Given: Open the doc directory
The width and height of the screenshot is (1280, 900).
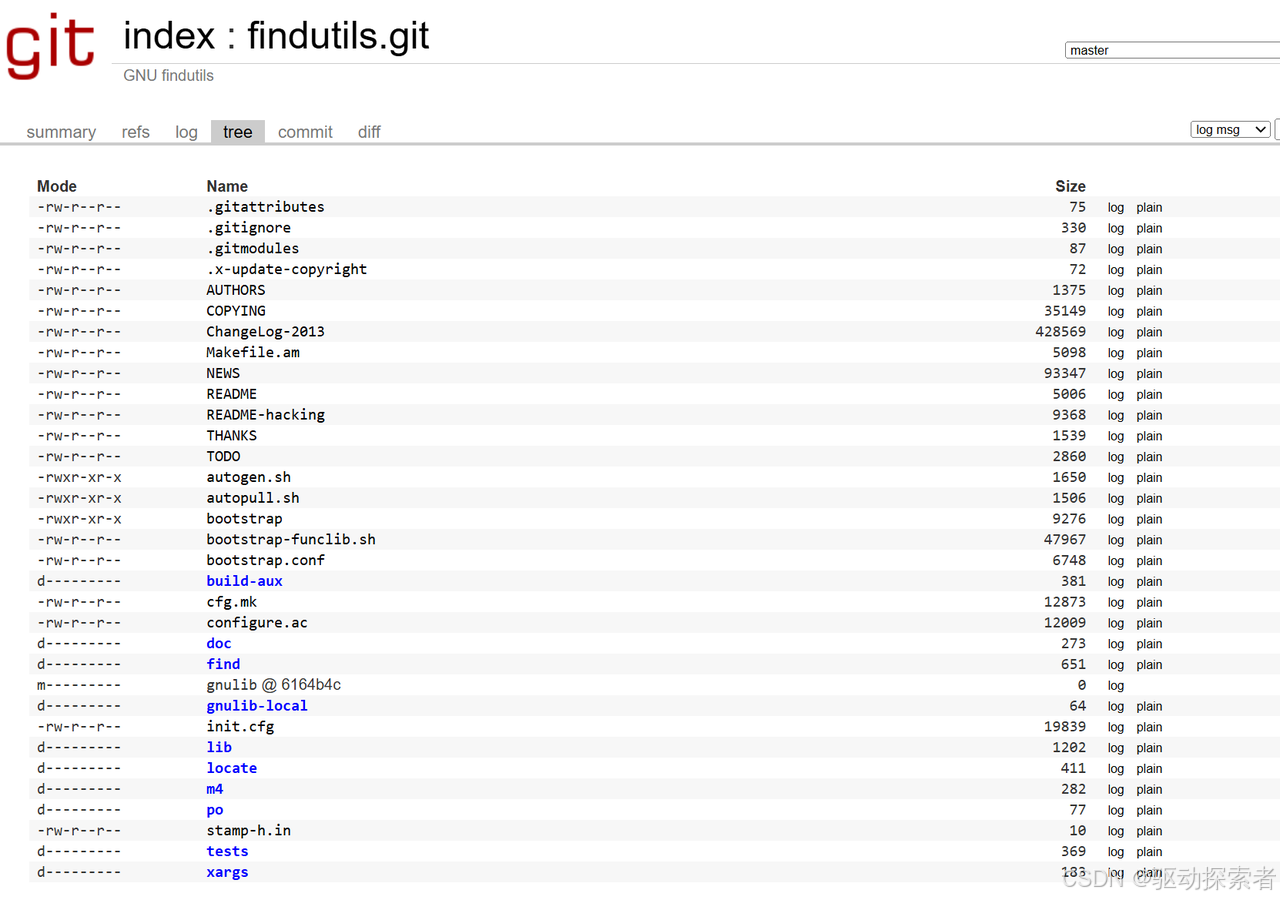Looking at the screenshot, I should coord(219,643).
